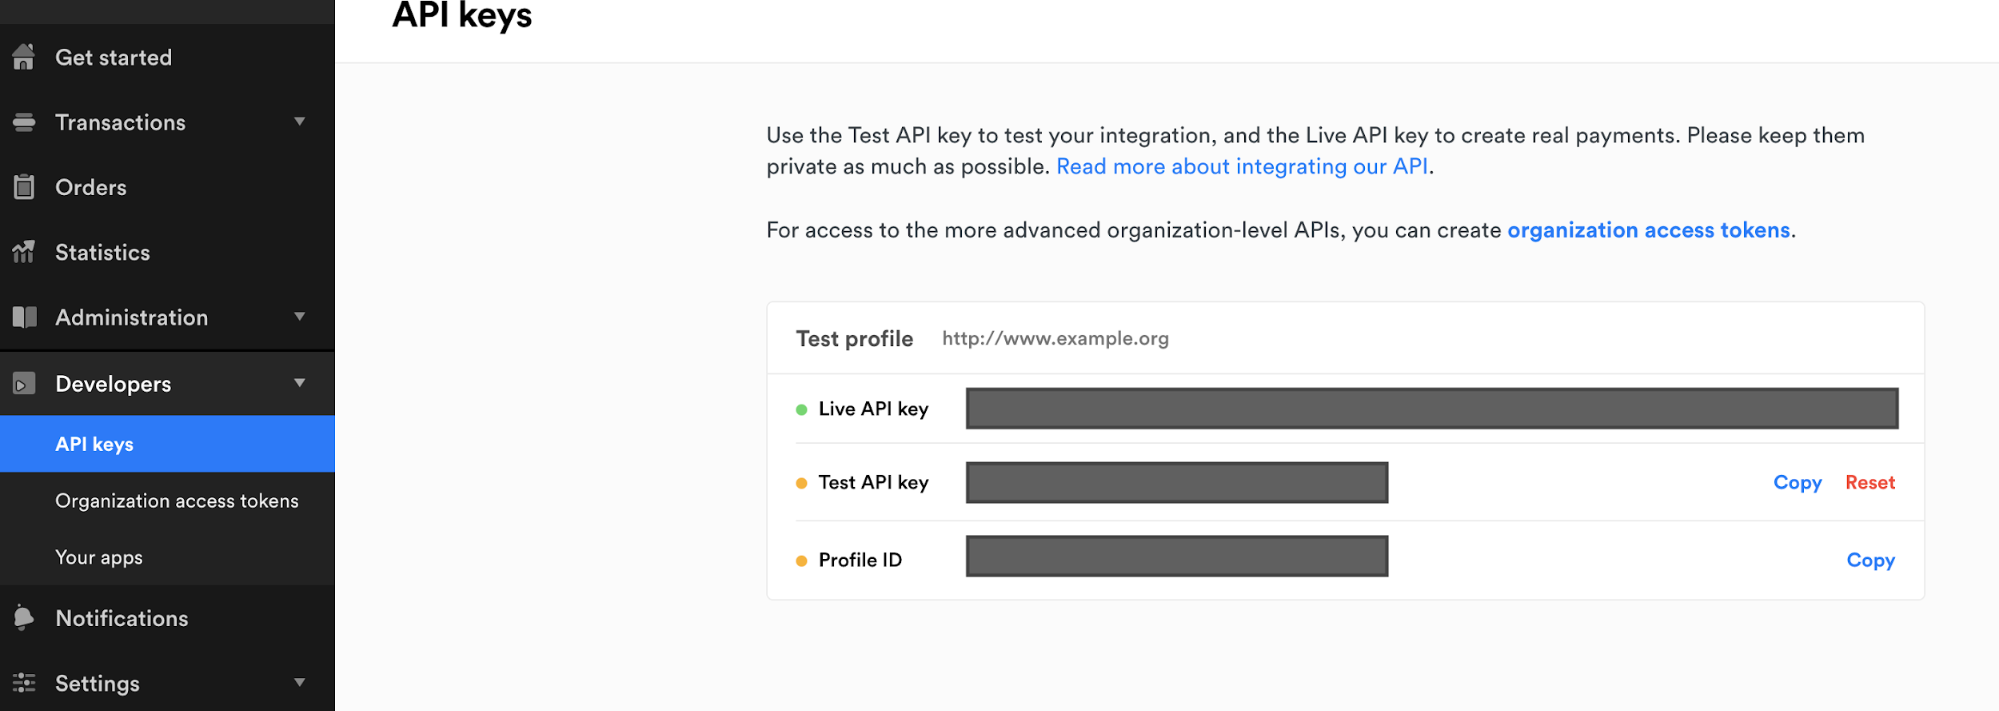This screenshot has width=1999, height=711.
Task: Click the Administration book icon
Action: (24, 317)
